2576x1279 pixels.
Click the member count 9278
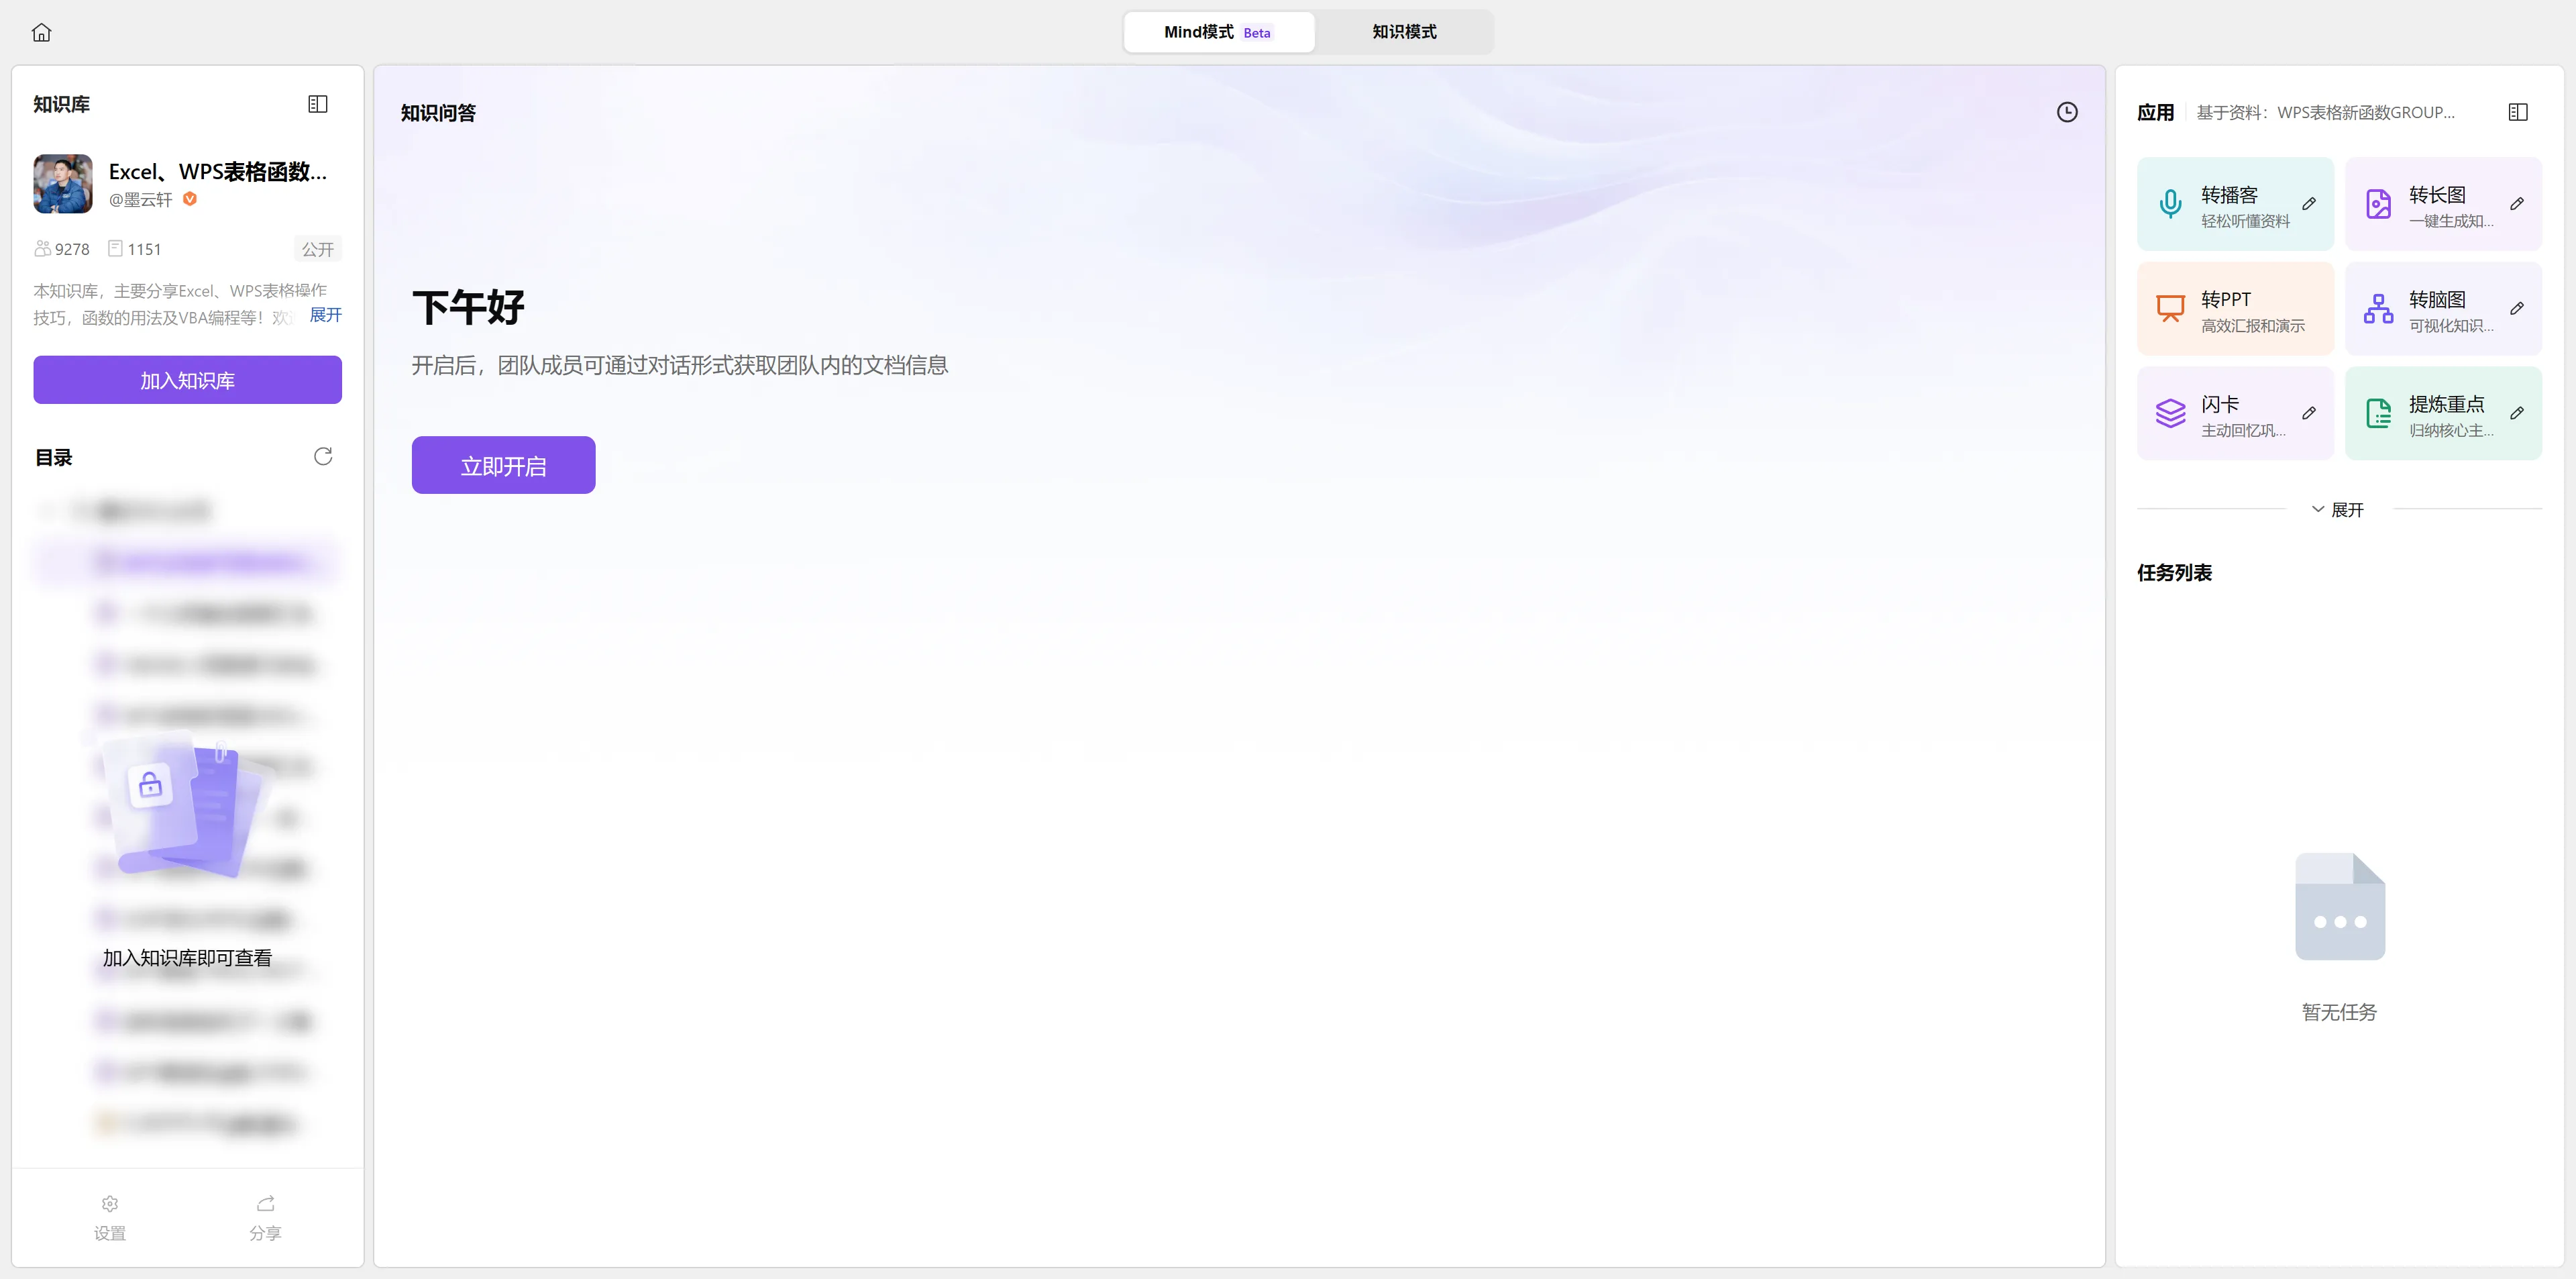coord(62,249)
